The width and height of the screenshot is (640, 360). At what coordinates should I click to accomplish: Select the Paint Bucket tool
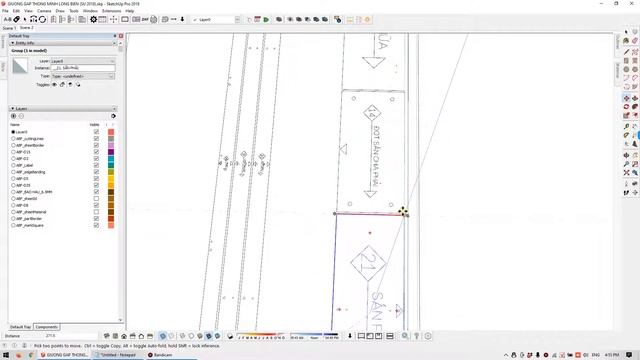click(626, 41)
